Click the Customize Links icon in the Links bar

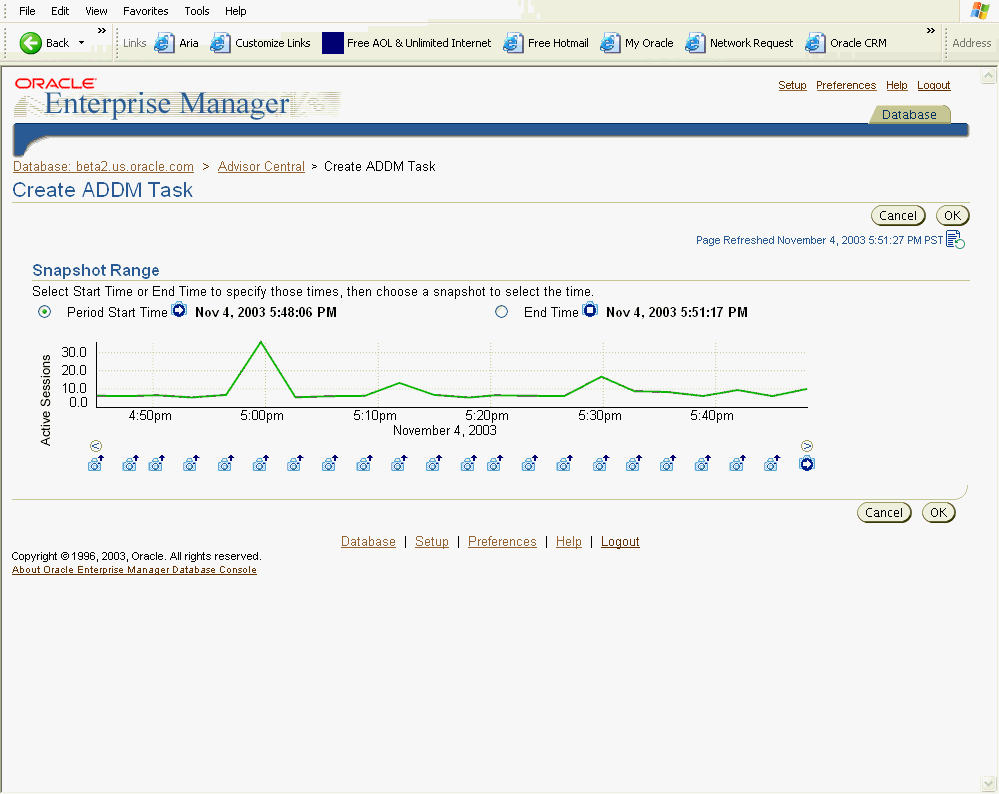click(220, 43)
